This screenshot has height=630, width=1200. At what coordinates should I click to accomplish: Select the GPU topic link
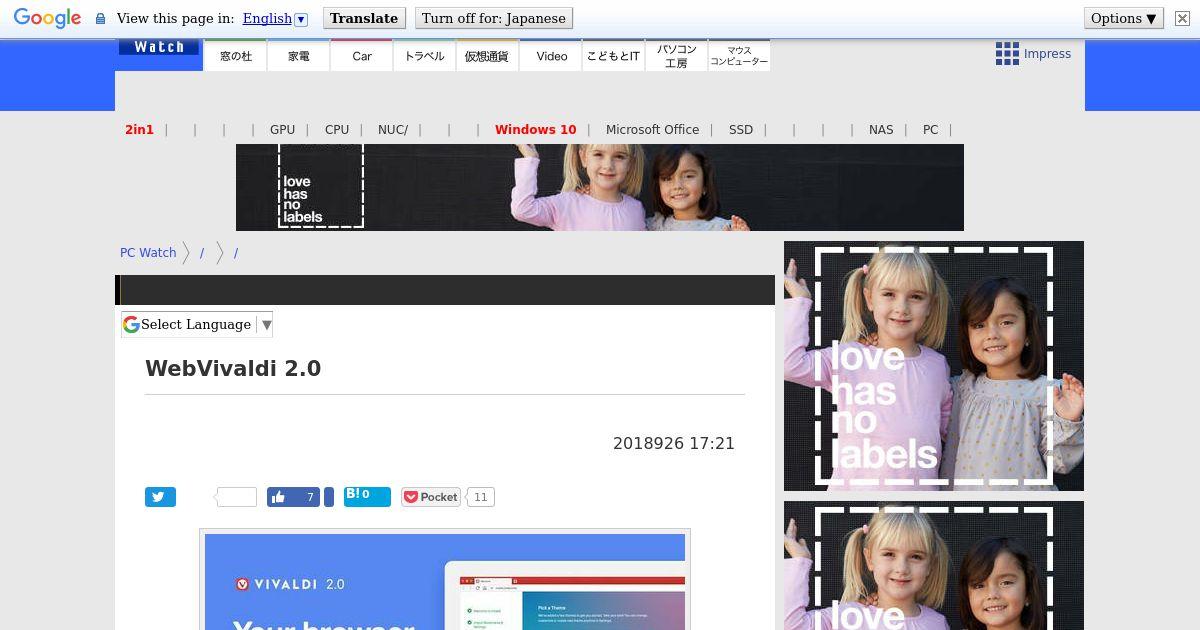[x=282, y=130]
